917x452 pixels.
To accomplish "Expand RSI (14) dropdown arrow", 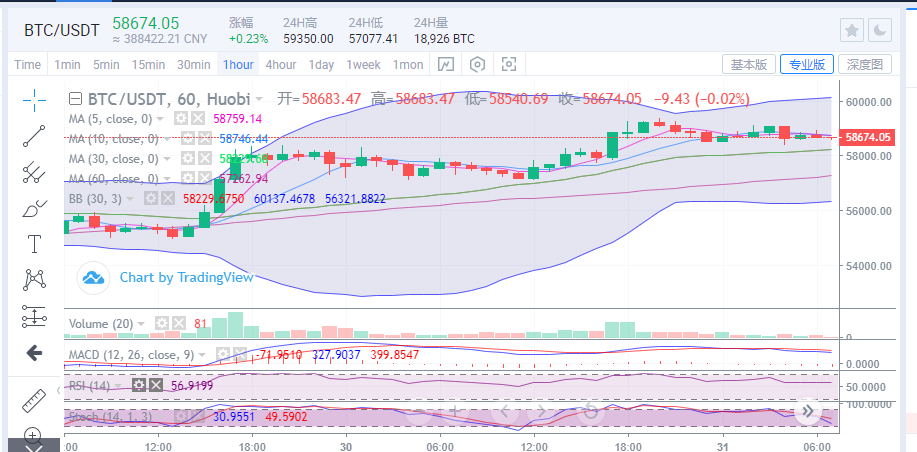I will pyautogui.click(x=119, y=385).
